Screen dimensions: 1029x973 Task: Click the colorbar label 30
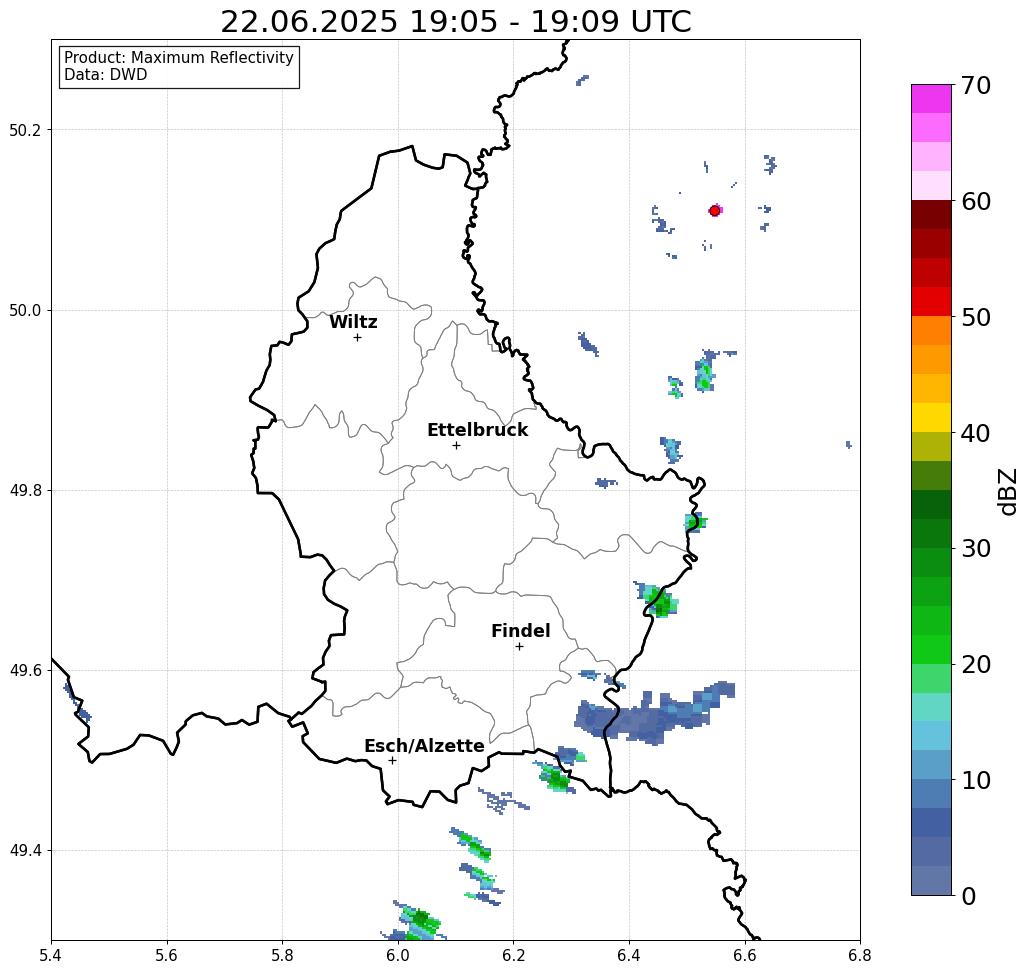[x=976, y=549]
